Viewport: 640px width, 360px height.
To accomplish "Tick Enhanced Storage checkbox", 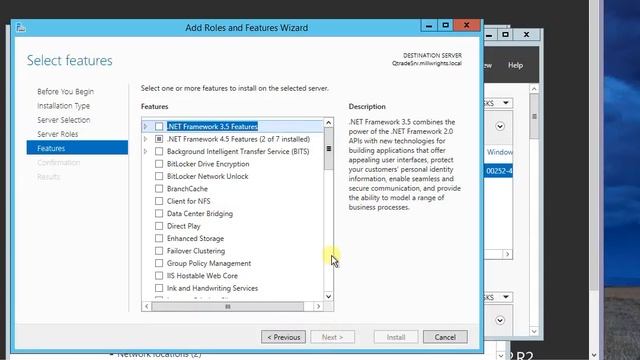I will tap(159, 238).
